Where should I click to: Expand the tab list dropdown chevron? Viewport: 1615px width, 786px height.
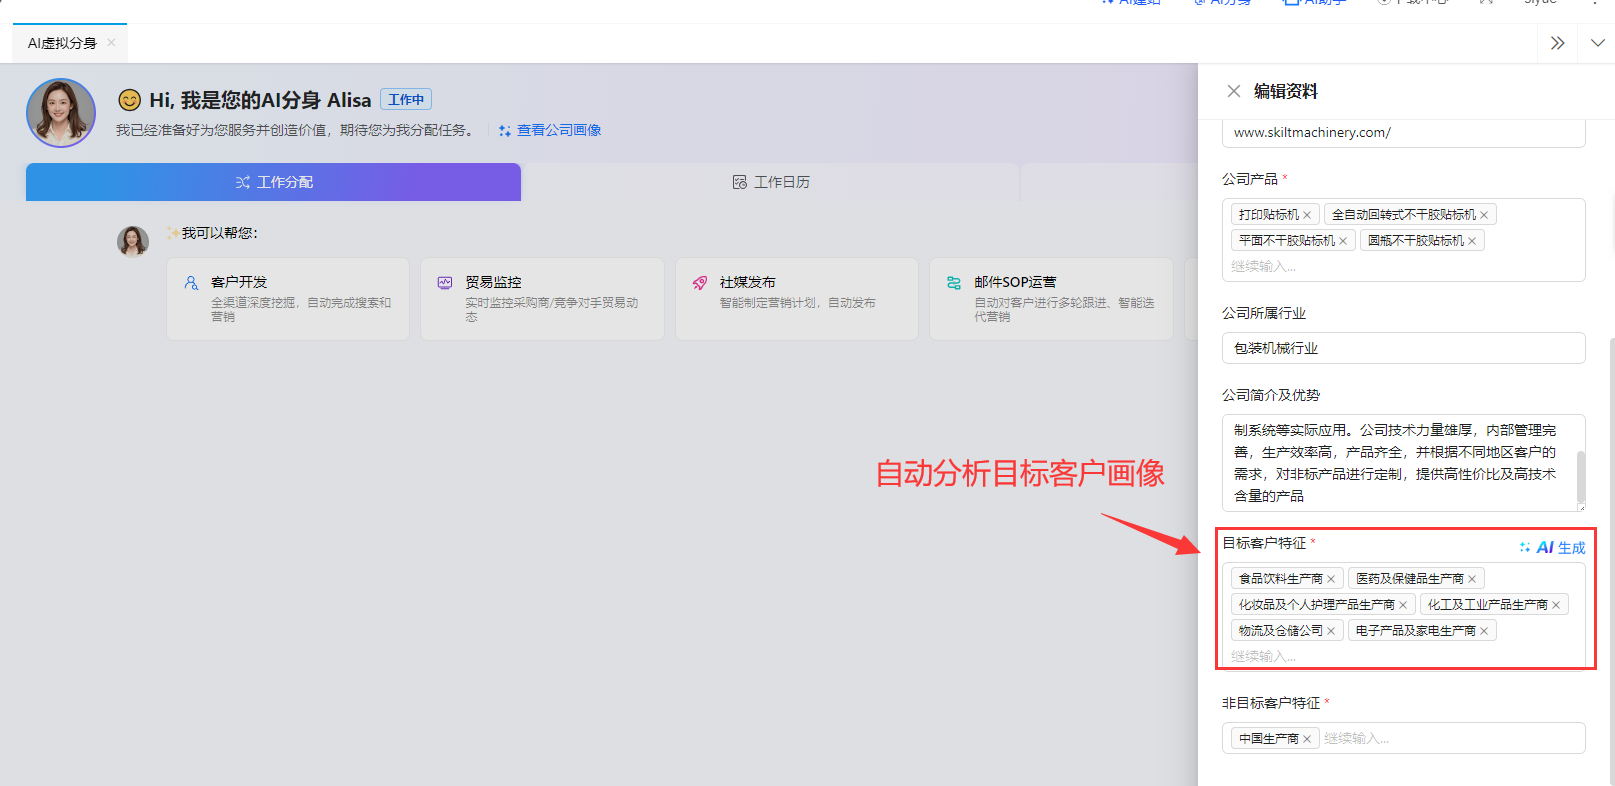click(1597, 43)
